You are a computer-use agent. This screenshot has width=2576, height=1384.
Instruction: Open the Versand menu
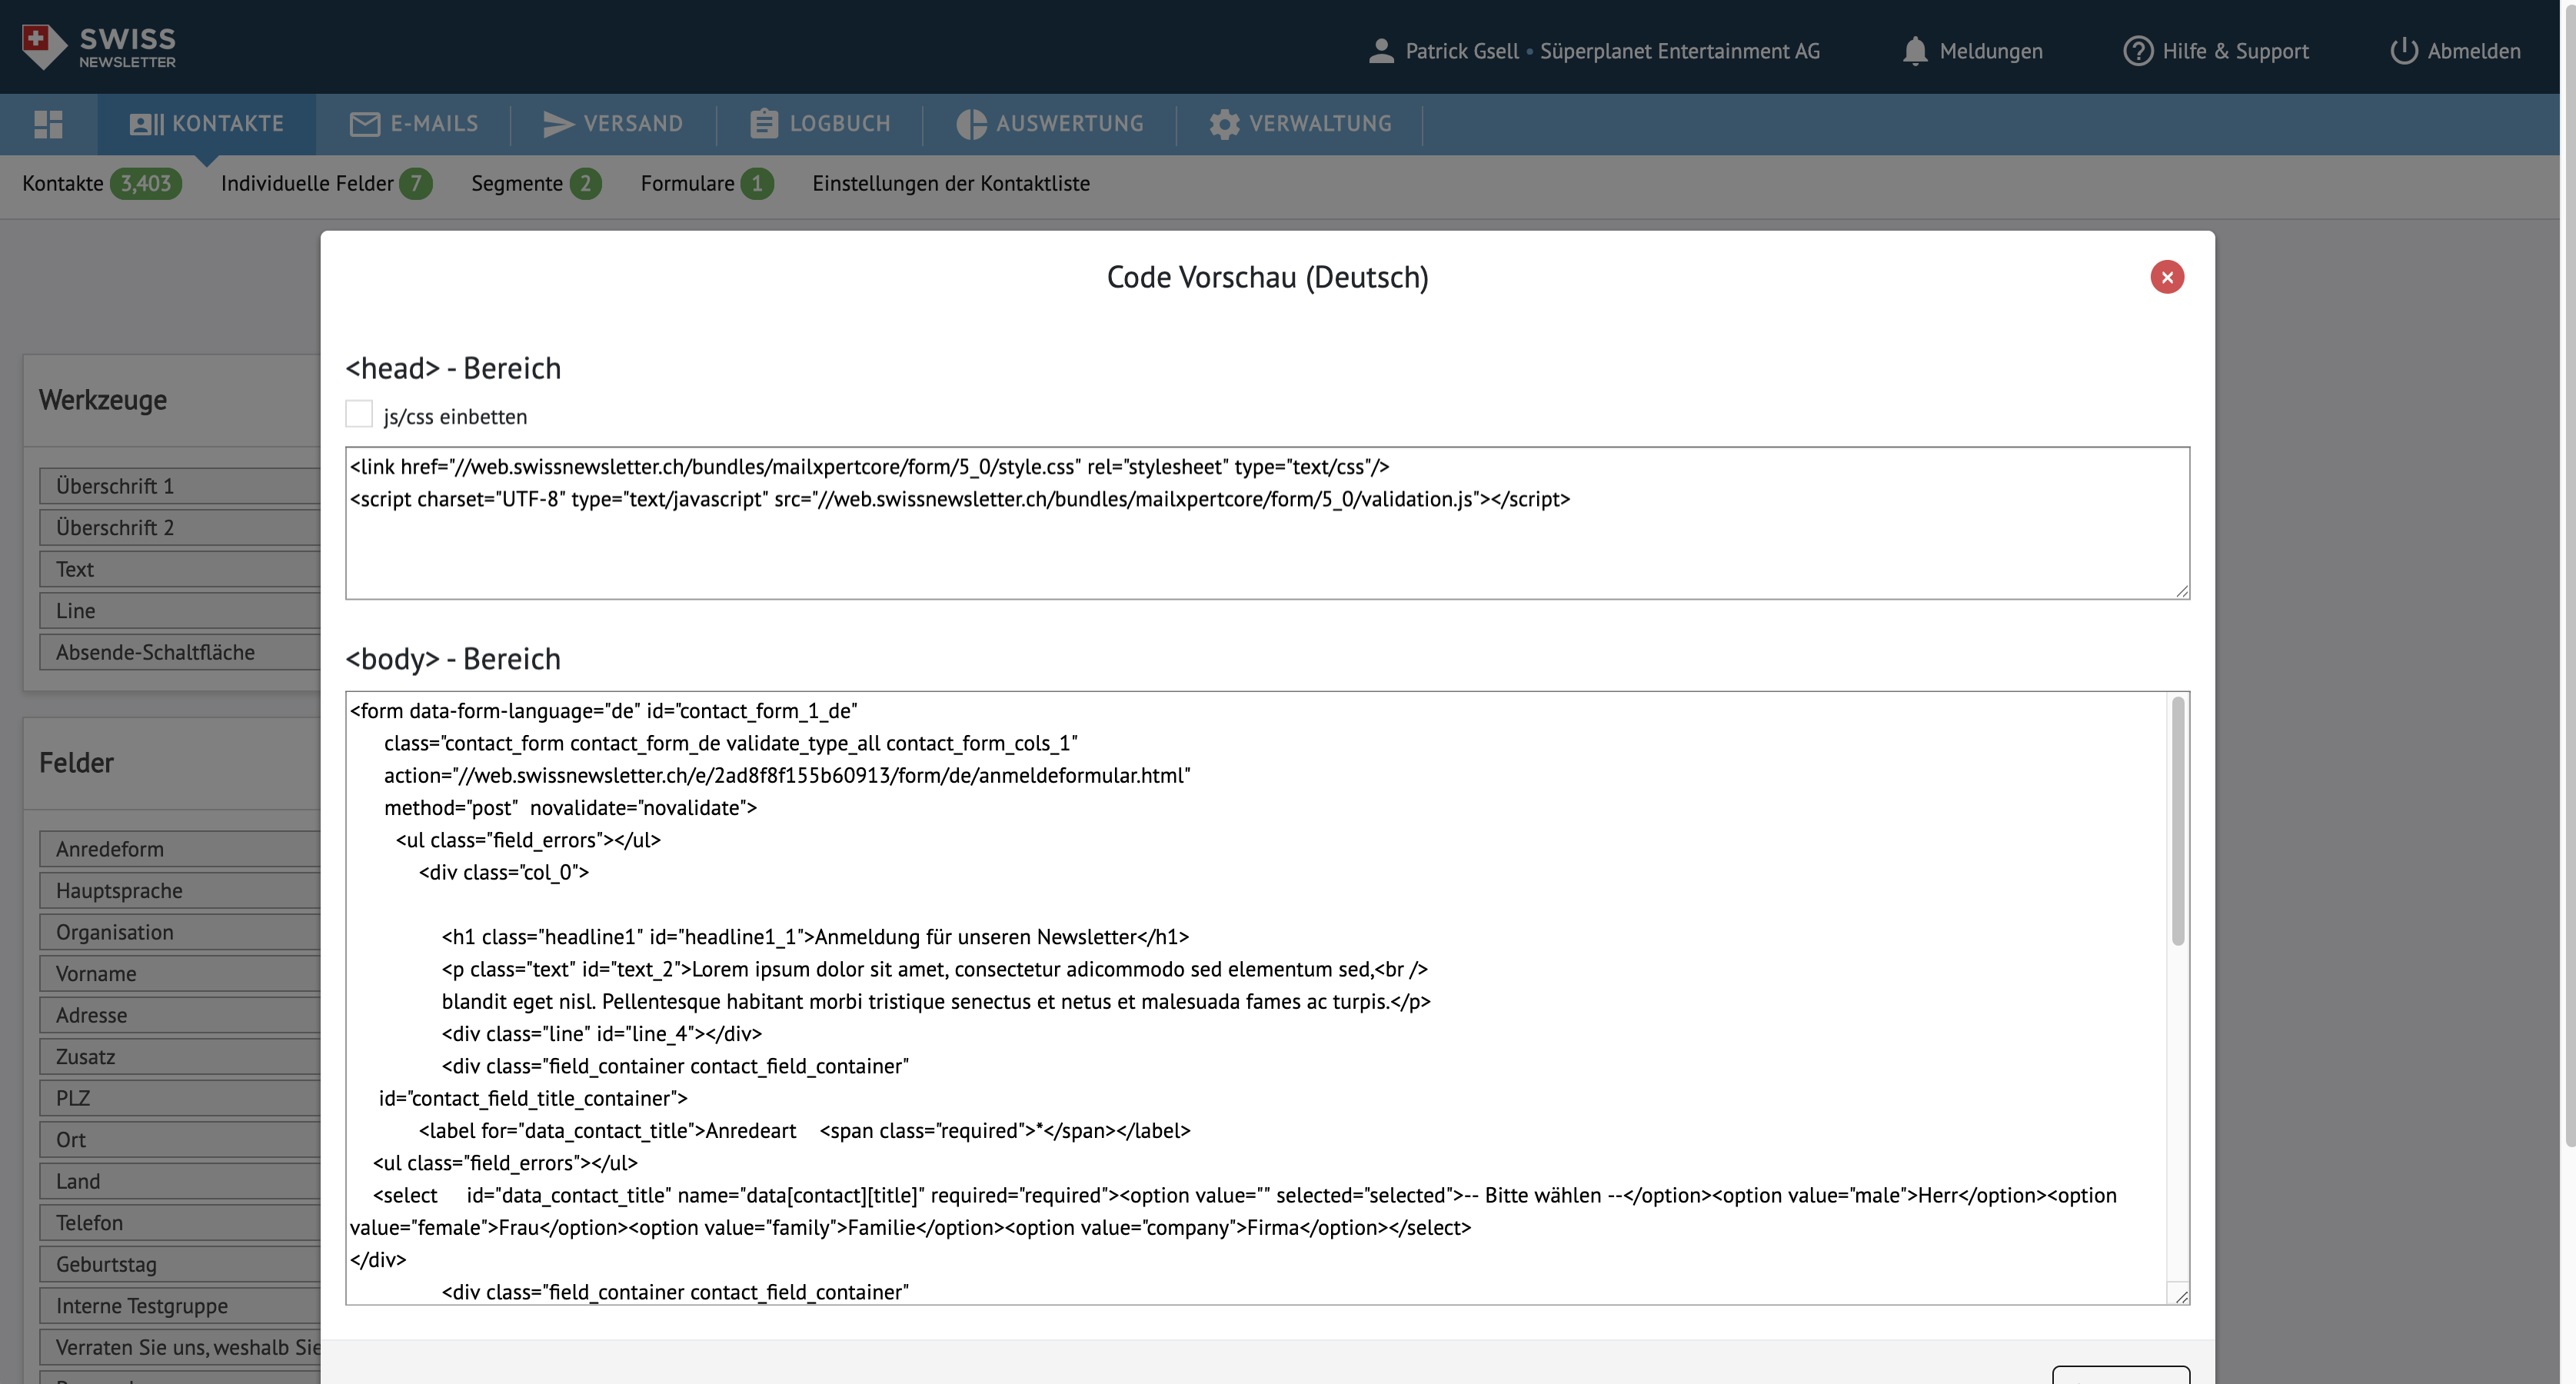[613, 124]
